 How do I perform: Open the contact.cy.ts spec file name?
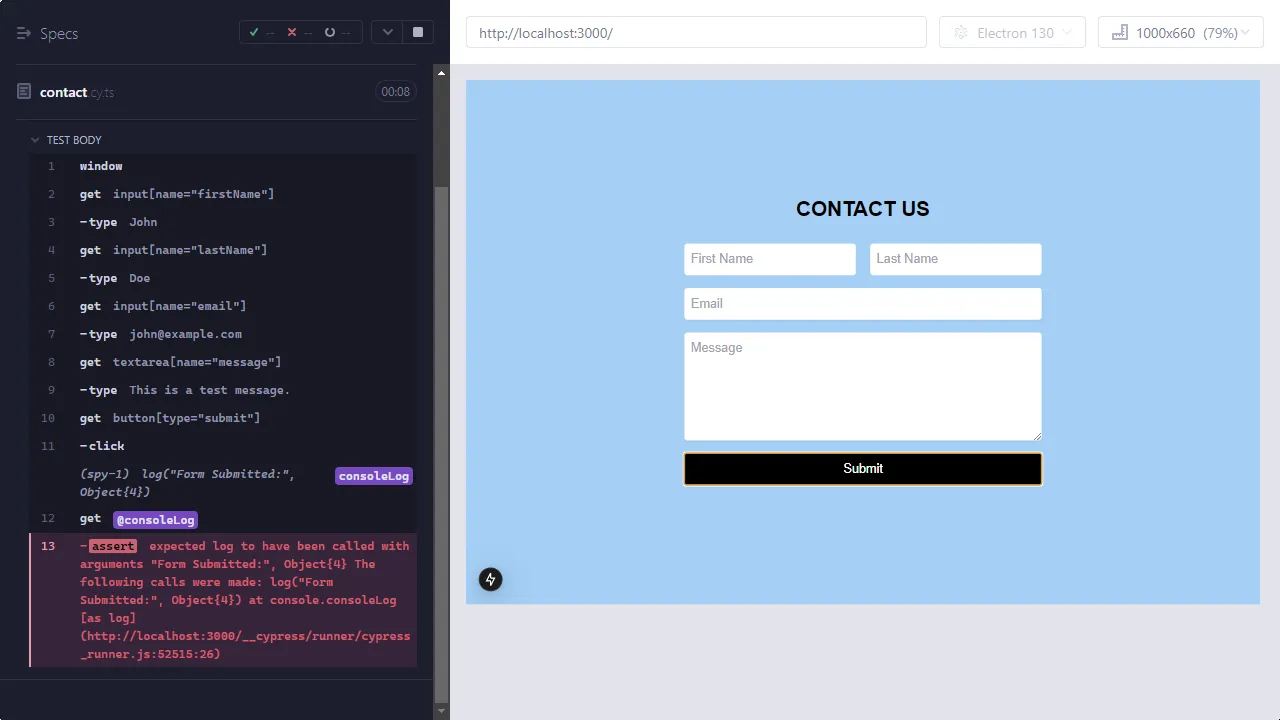(x=77, y=92)
